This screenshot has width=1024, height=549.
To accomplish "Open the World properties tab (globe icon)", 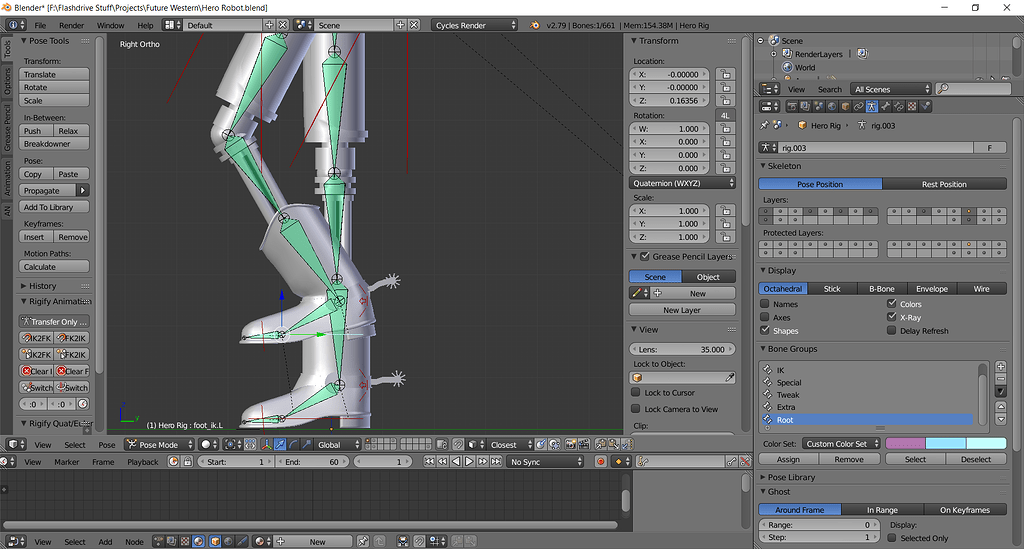I will tap(832, 106).
